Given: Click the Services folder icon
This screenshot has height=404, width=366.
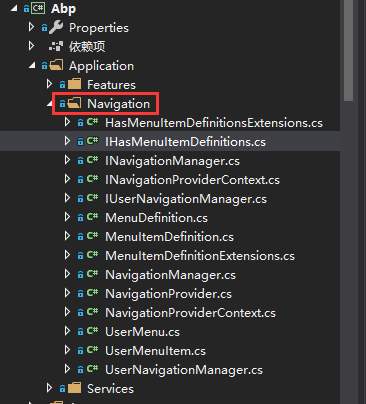Looking at the screenshot, I should (x=75, y=388).
